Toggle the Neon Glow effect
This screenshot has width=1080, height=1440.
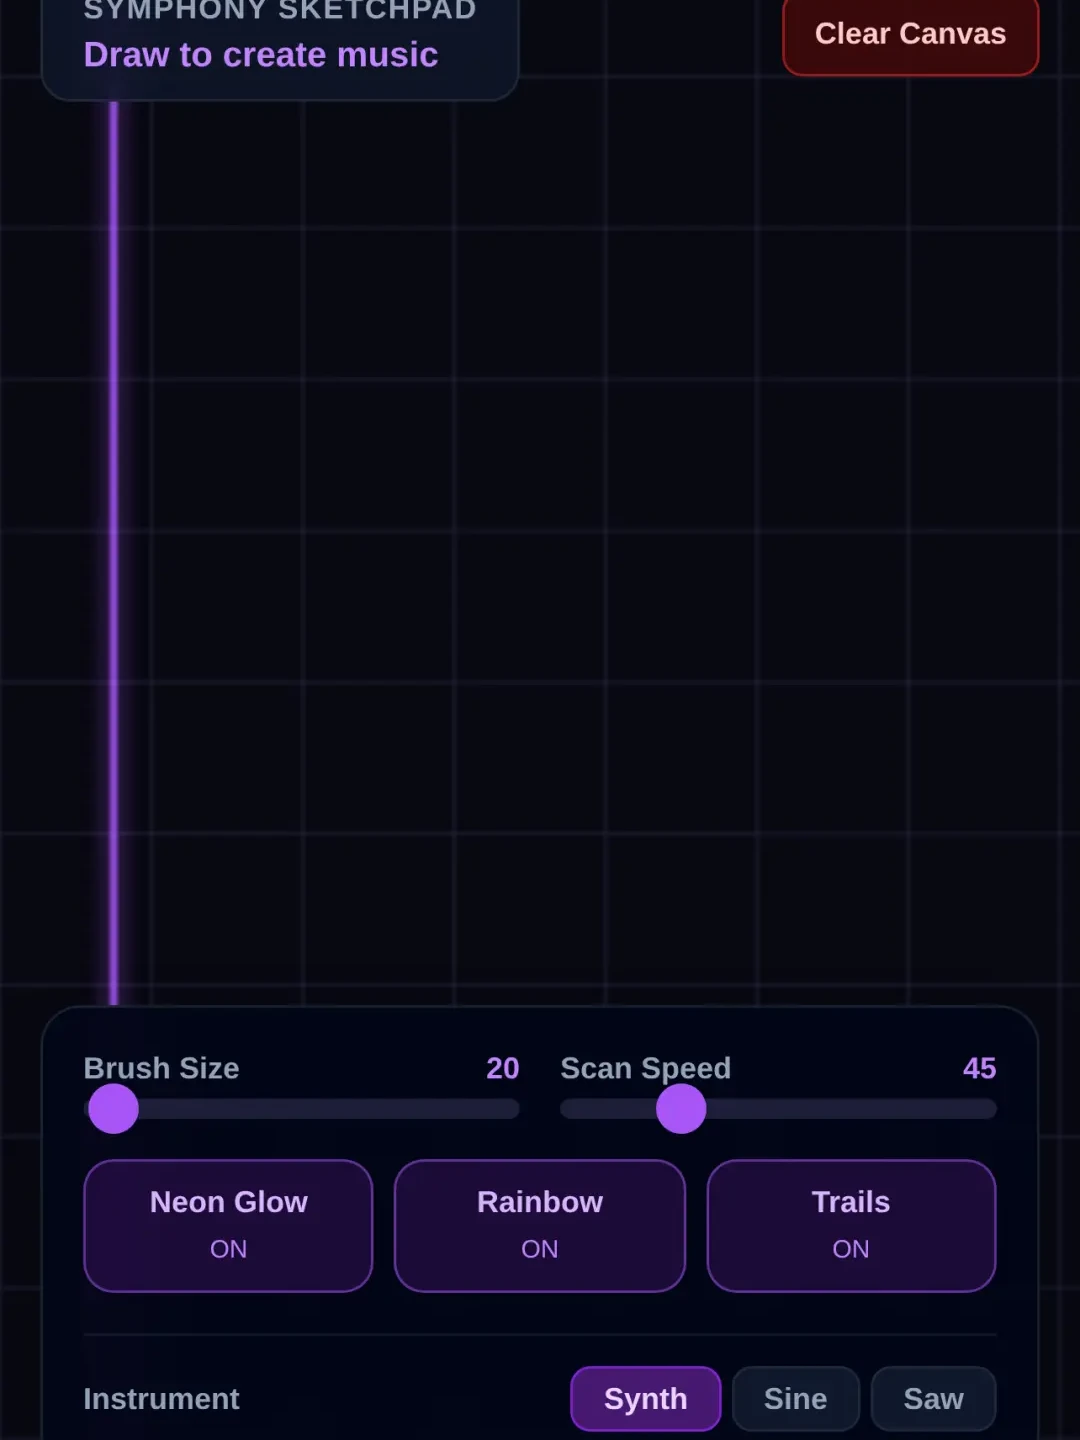coord(228,1225)
